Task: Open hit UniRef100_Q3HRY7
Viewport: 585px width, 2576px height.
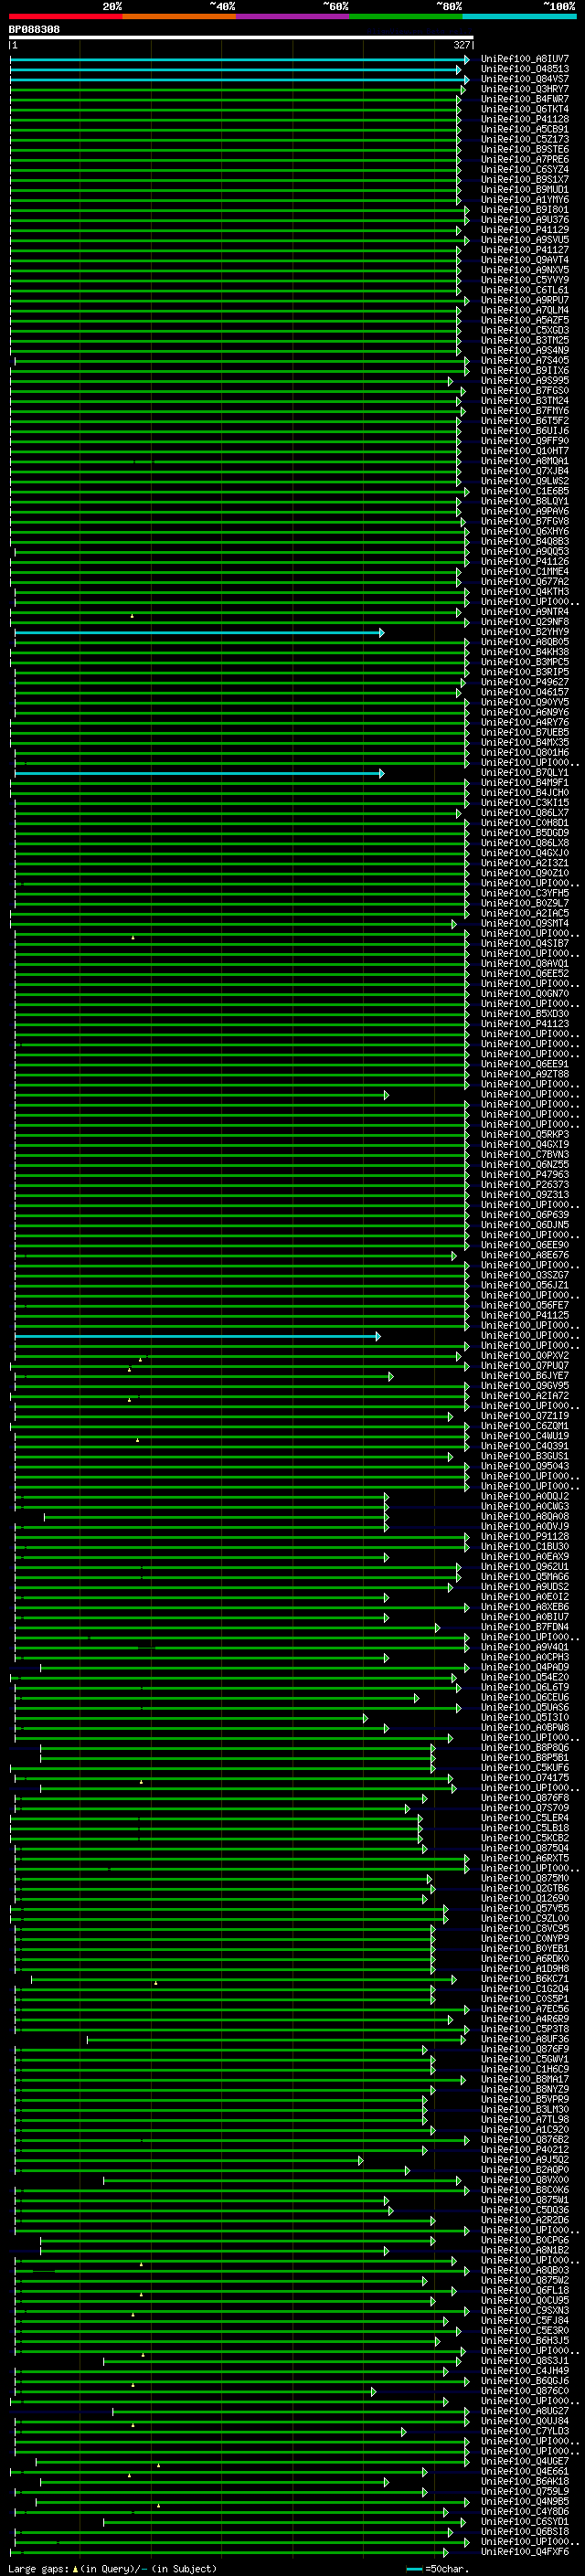Action: (525, 89)
